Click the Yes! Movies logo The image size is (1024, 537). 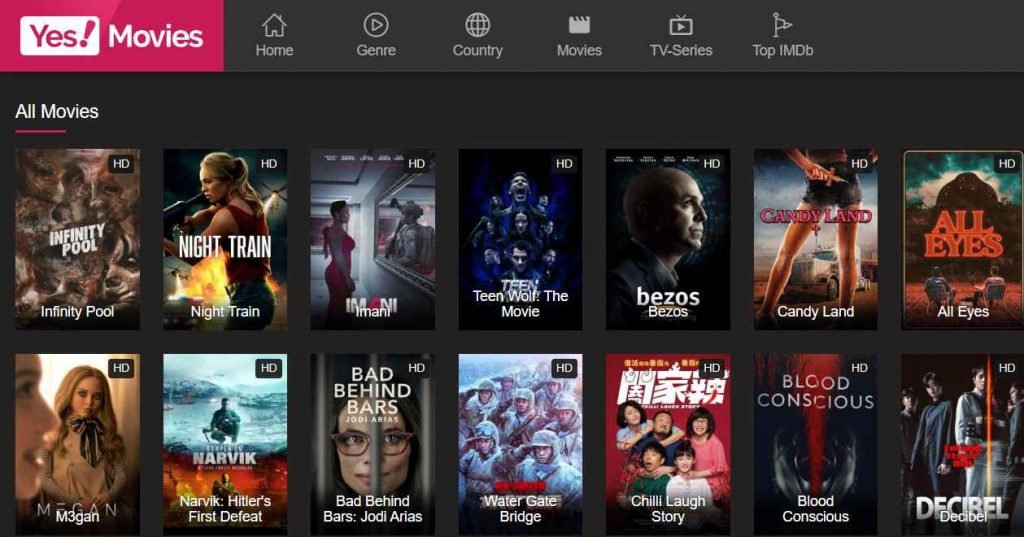click(112, 36)
